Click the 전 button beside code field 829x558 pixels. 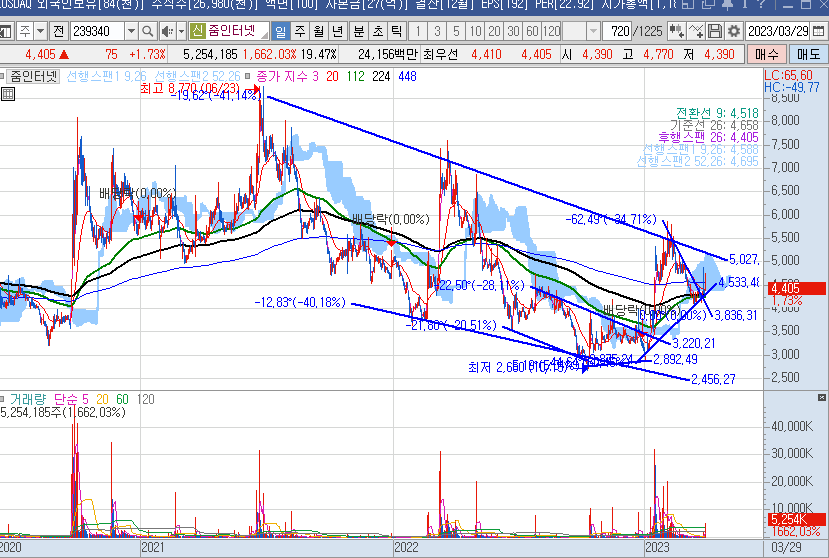coord(59,31)
